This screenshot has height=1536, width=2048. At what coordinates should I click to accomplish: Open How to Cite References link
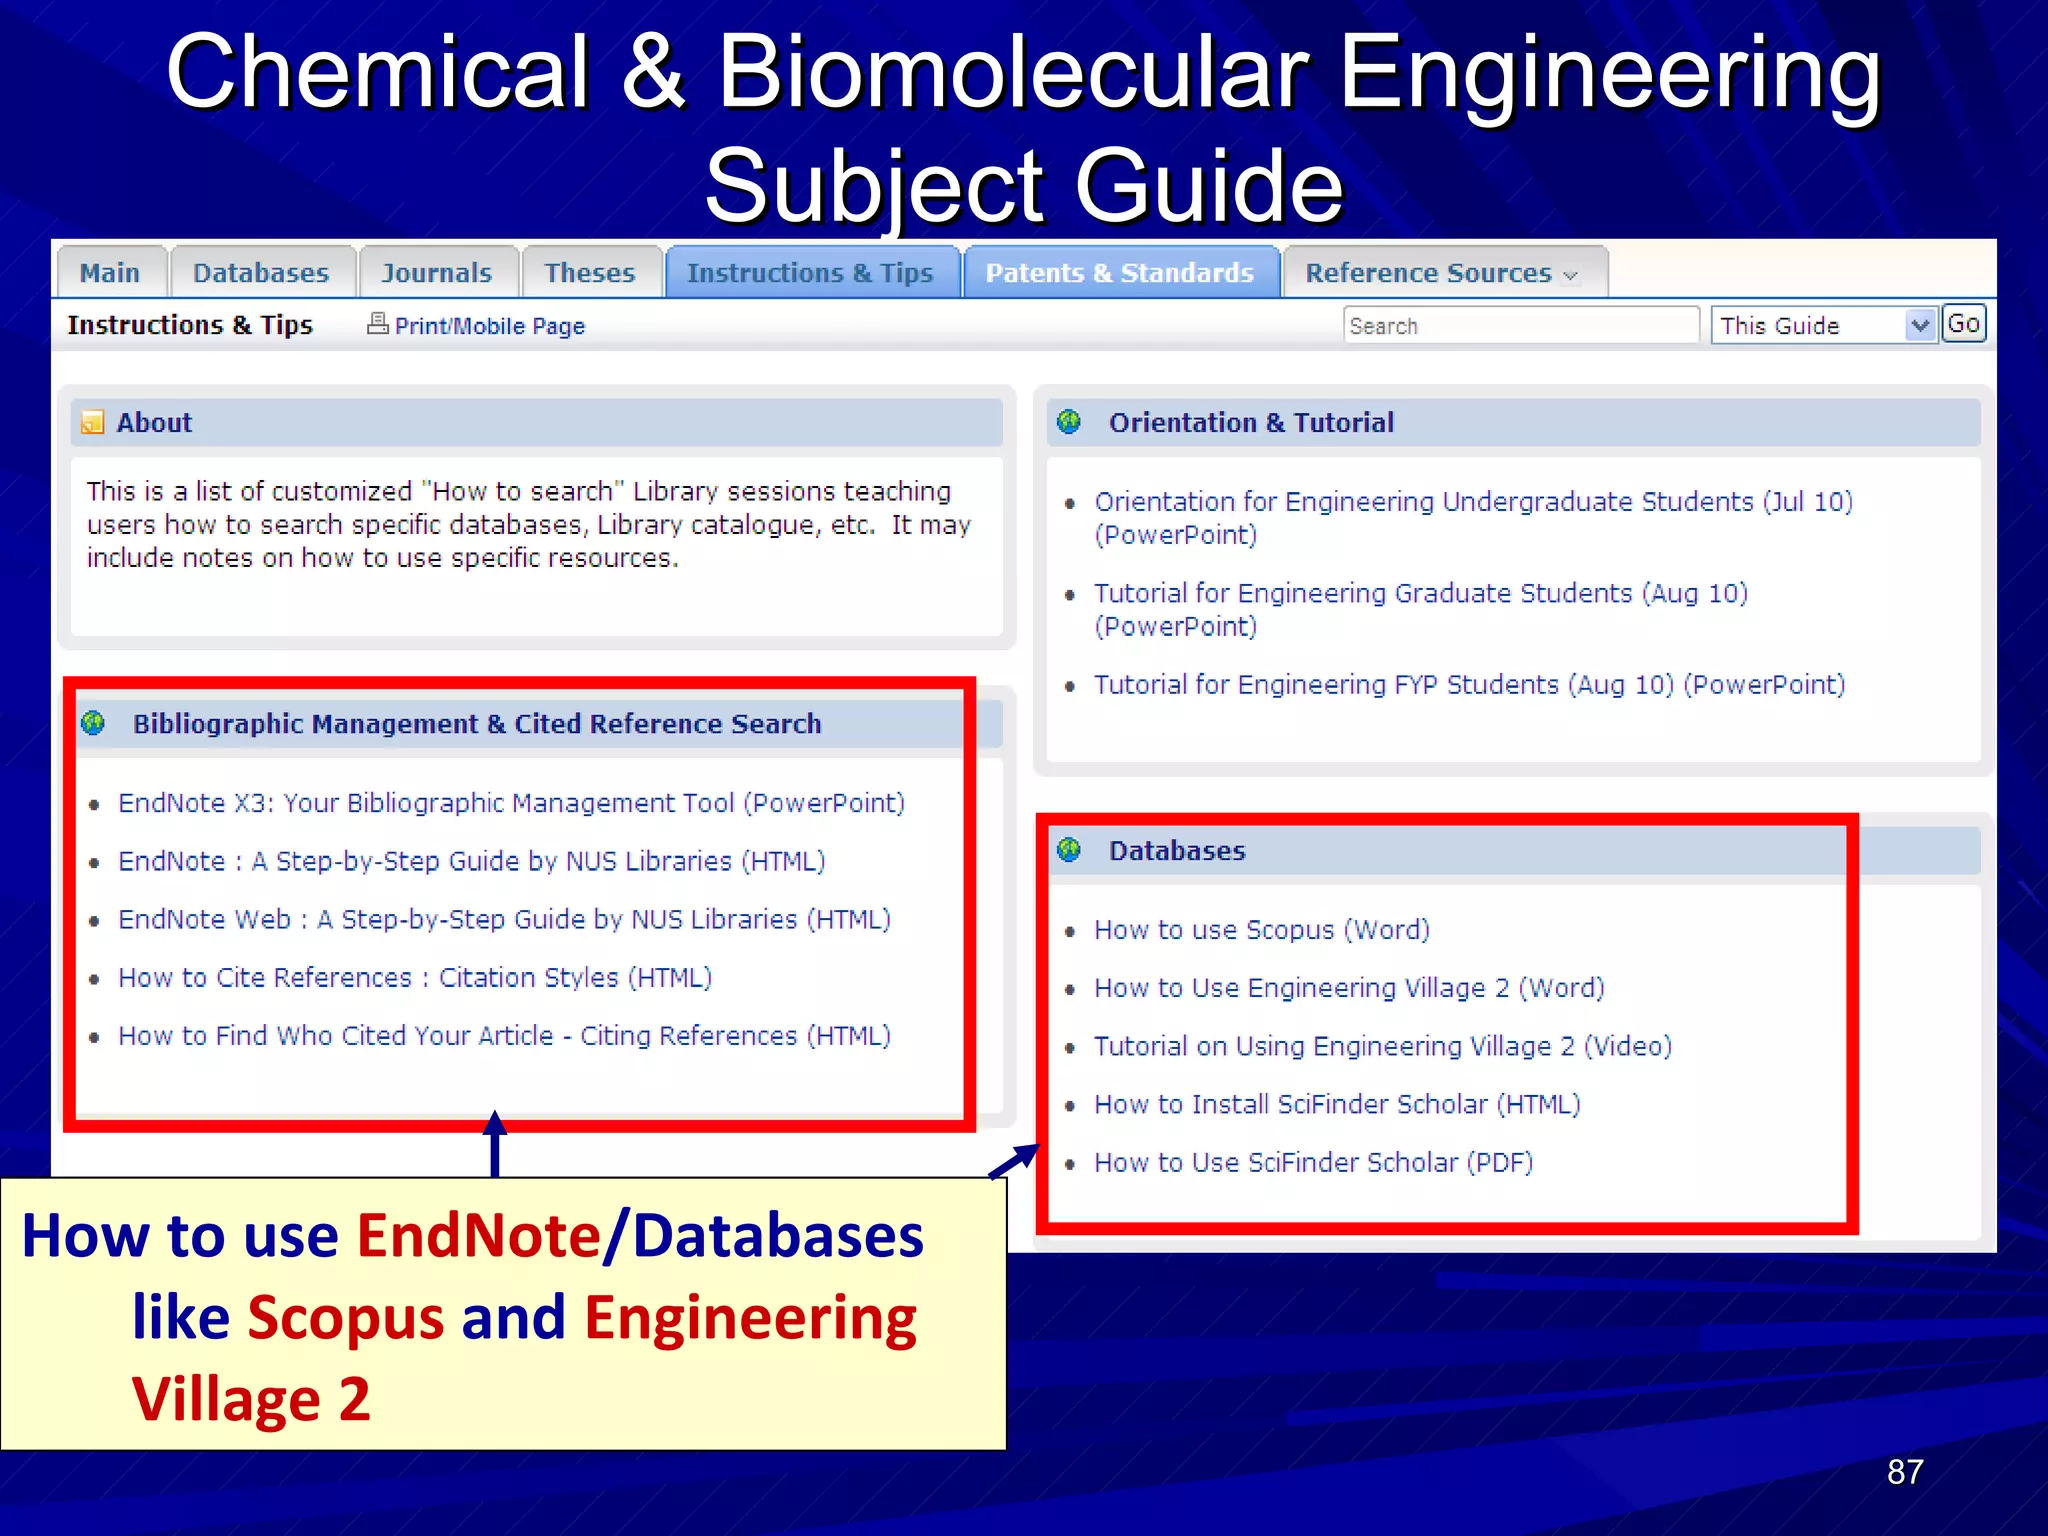click(415, 977)
